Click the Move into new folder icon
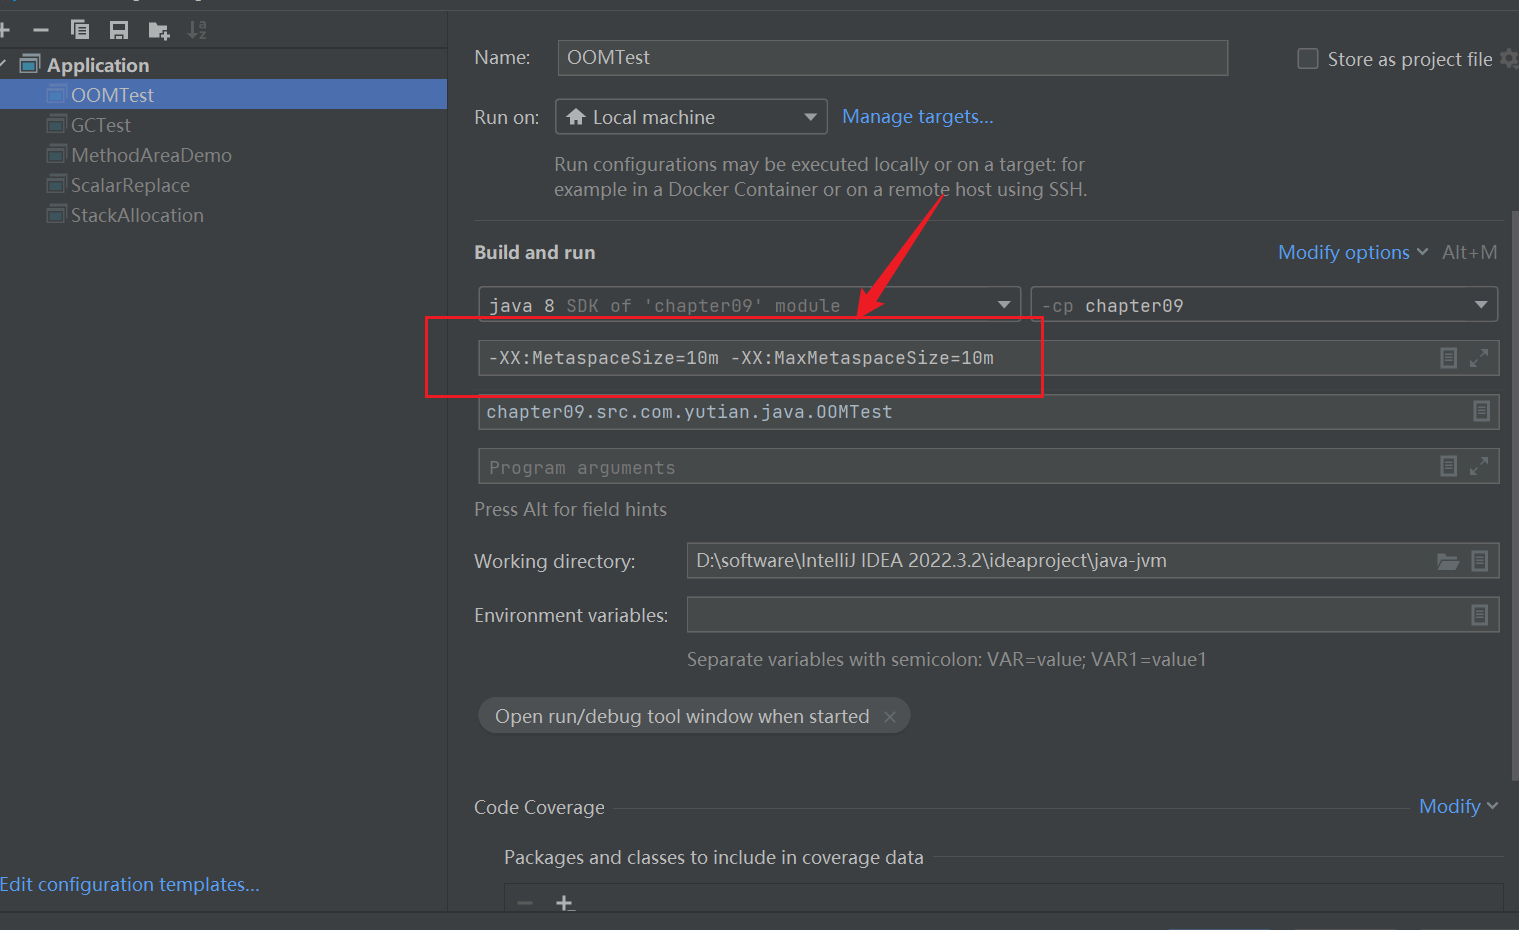 [x=158, y=30]
